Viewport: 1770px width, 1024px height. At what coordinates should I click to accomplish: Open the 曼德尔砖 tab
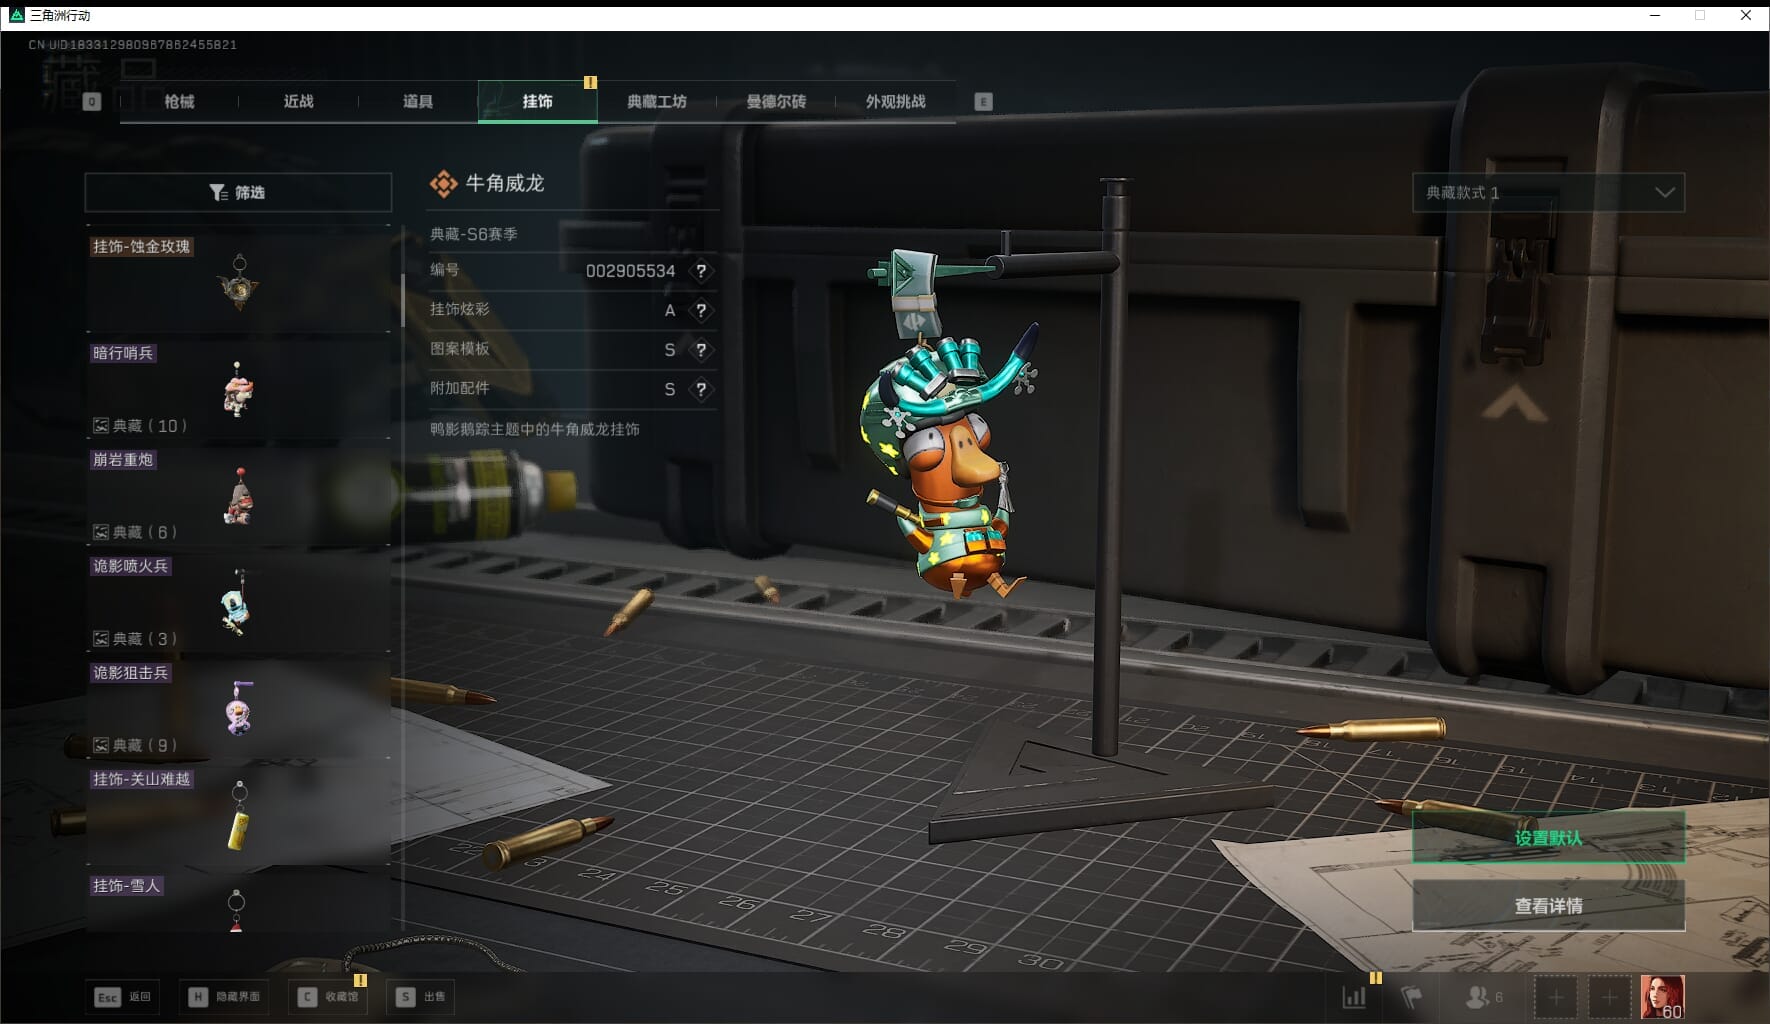[776, 101]
